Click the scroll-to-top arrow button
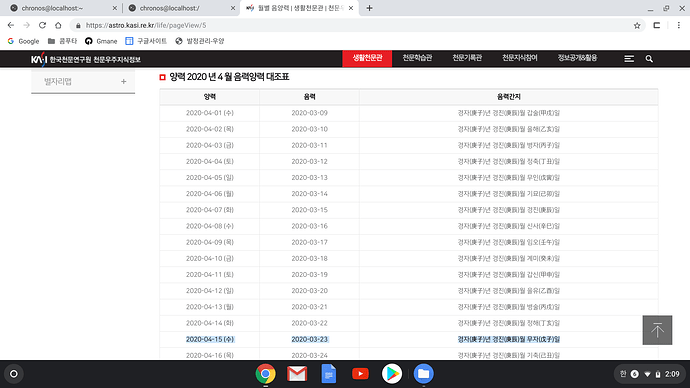This screenshot has width=690, height=388. point(657,330)
